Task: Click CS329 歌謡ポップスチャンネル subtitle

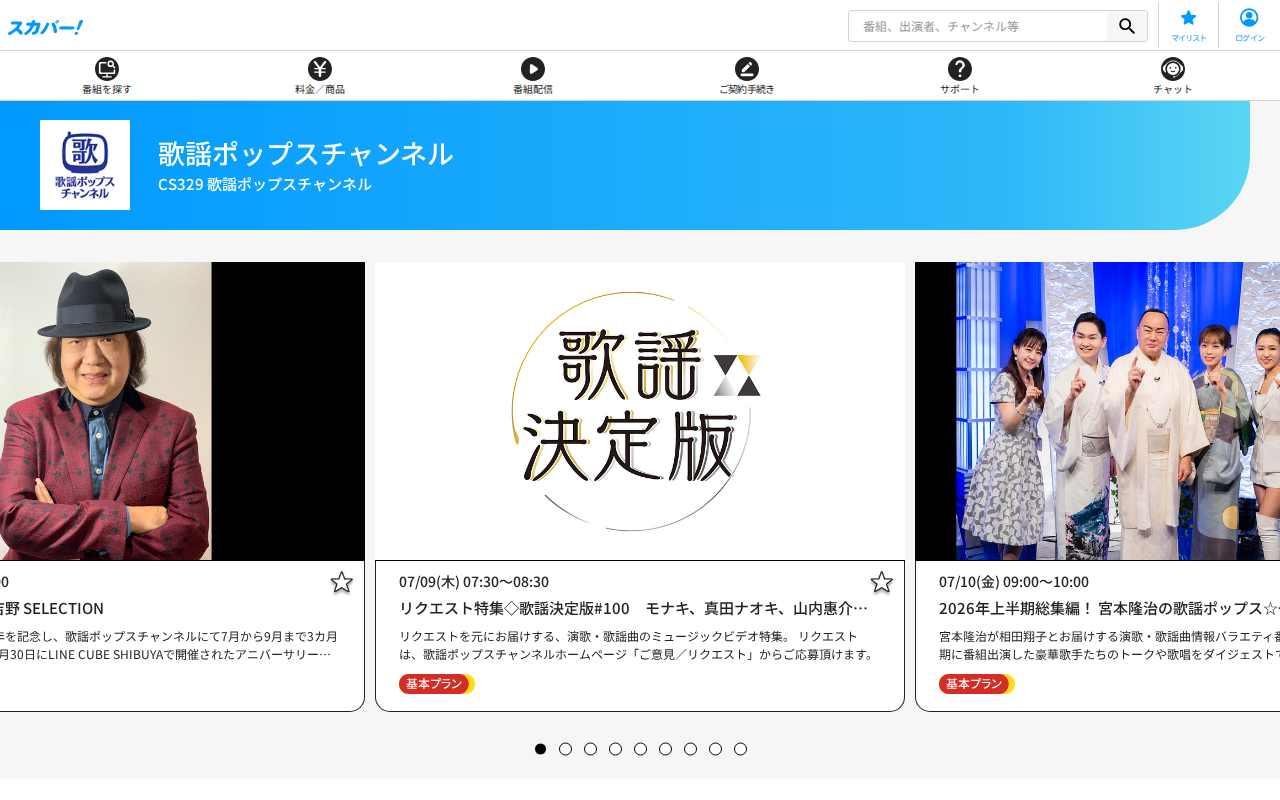Action: click(x=264, y=184)
